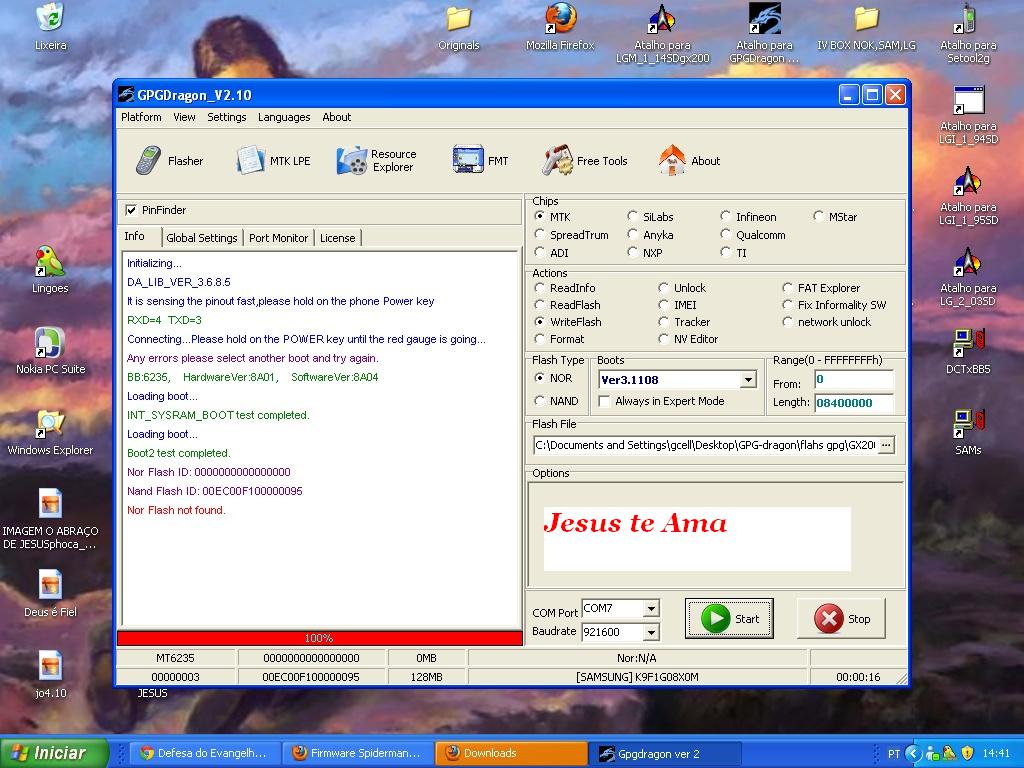Viewport: 1024px width, 768px height.
Task: Open the Flasher tool in the toolbar
Action: (170, 161)
